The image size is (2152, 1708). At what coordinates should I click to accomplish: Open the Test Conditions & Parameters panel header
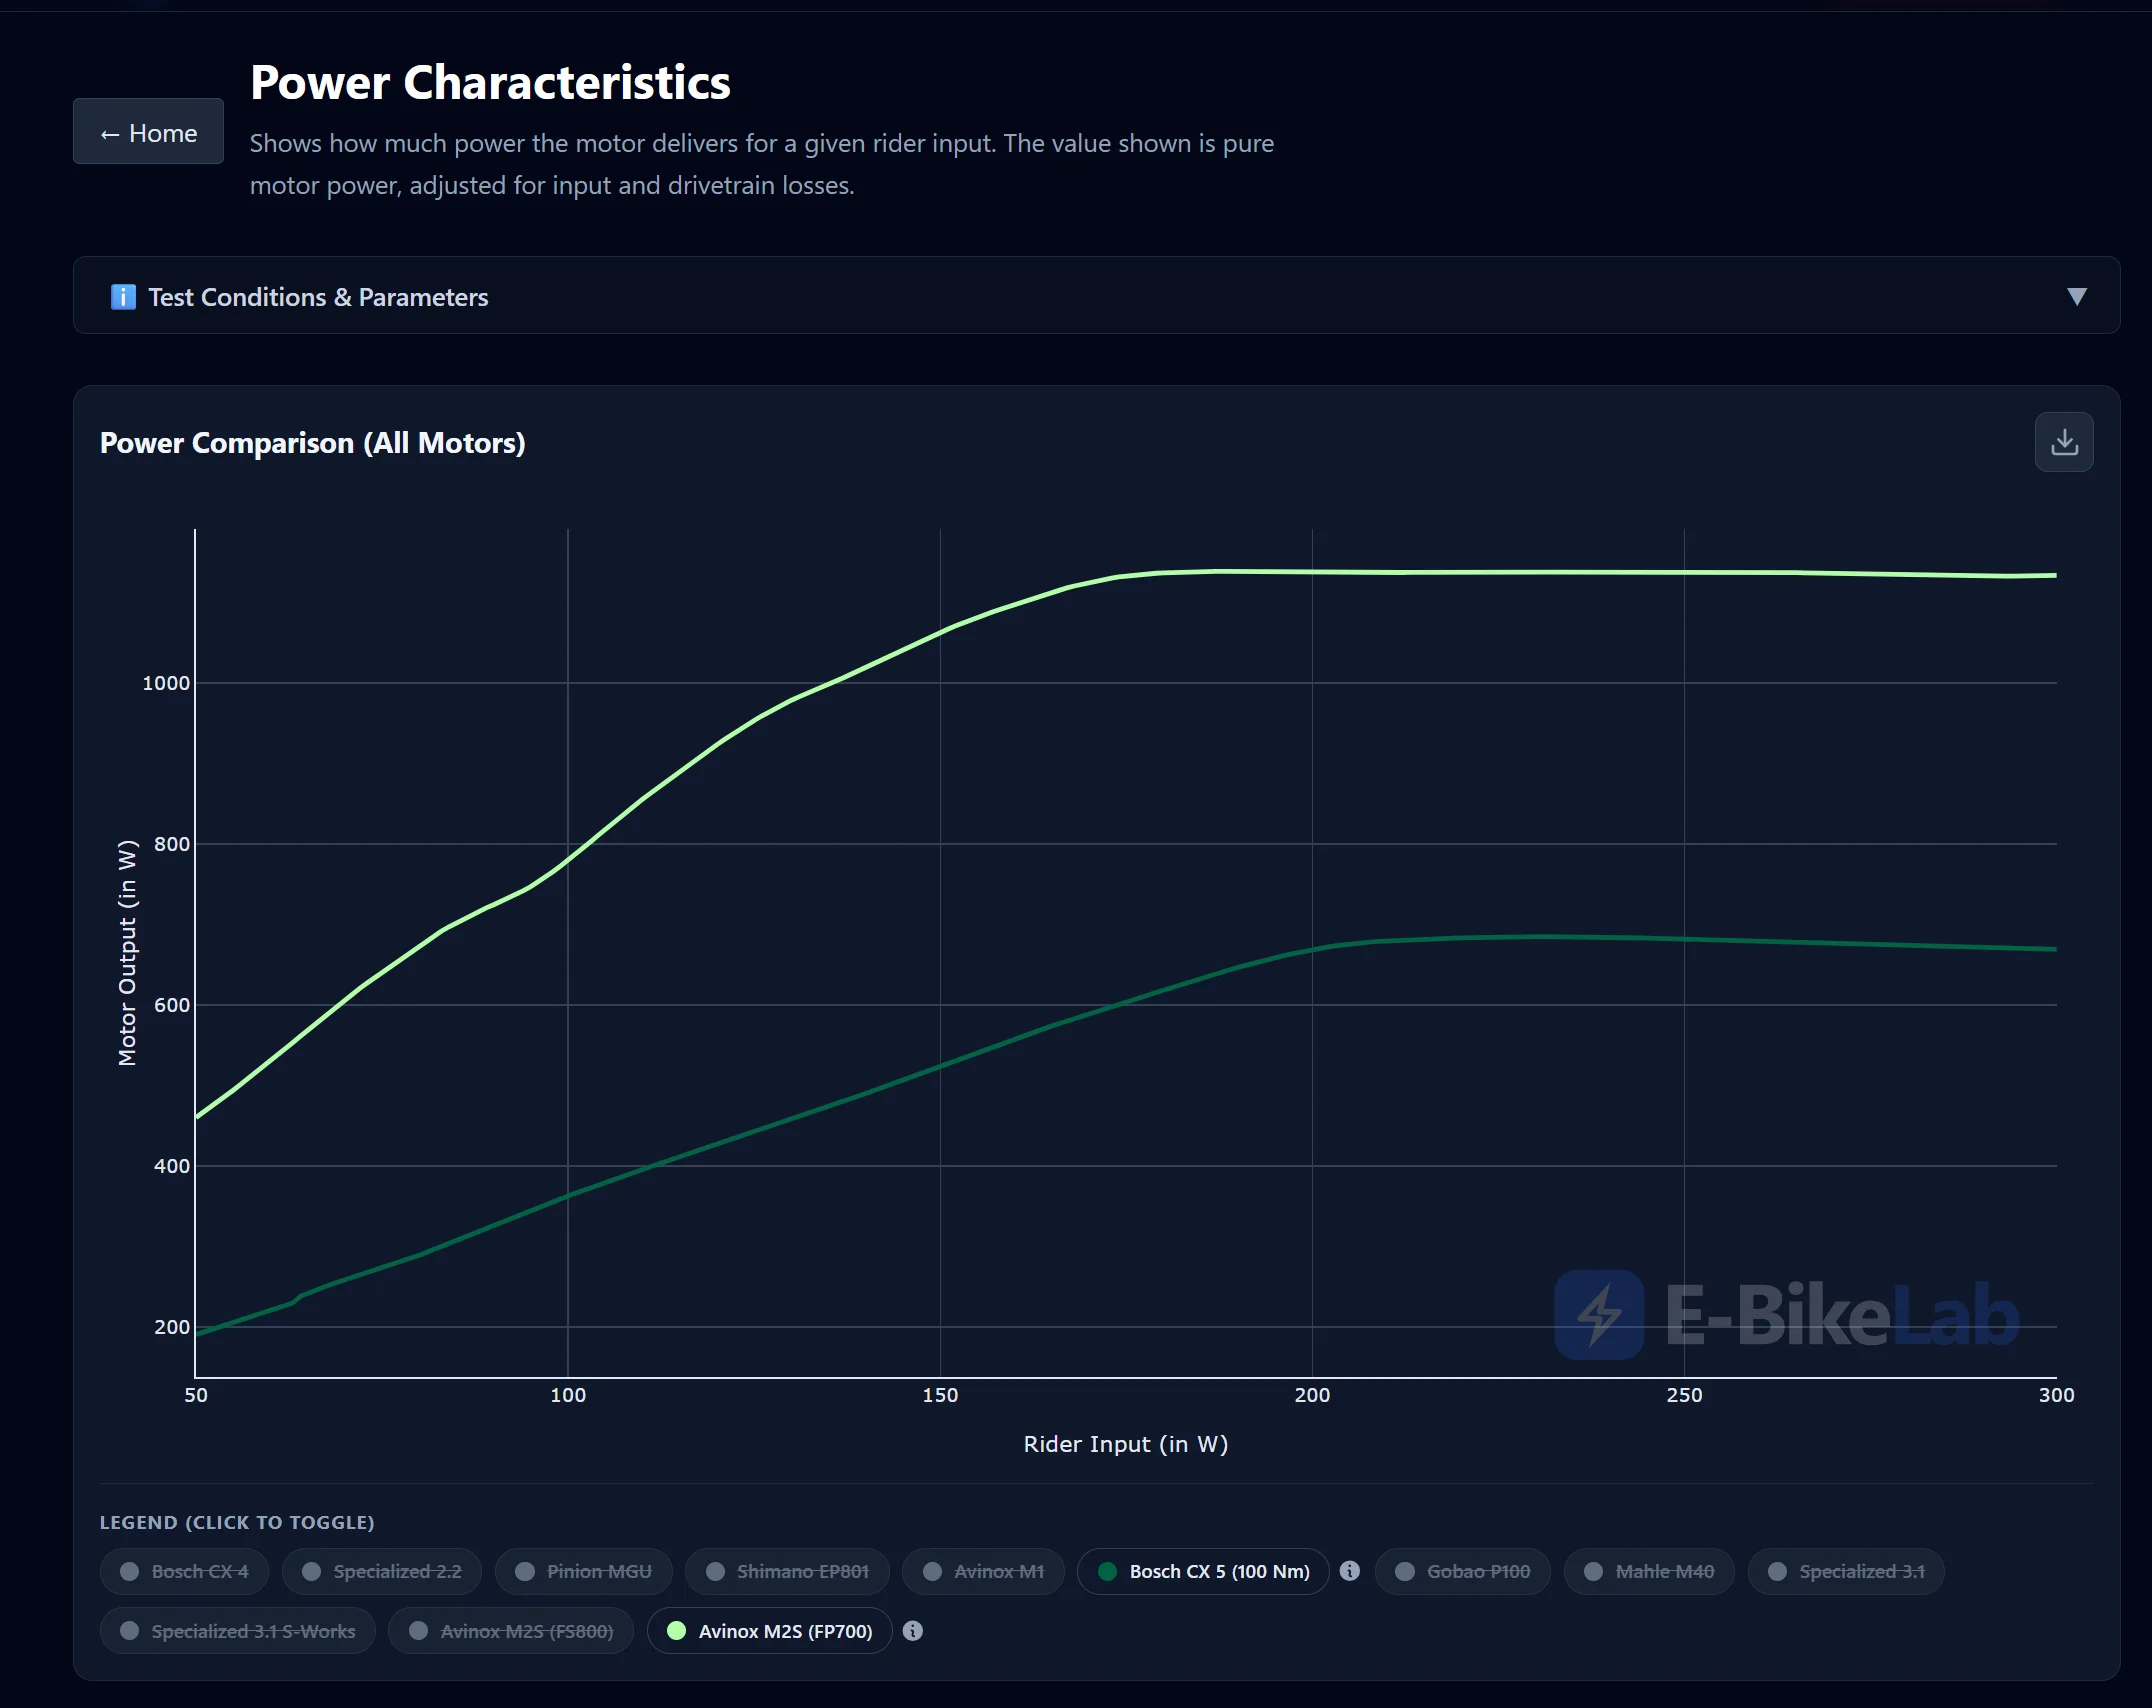(x=1096, y=296)
